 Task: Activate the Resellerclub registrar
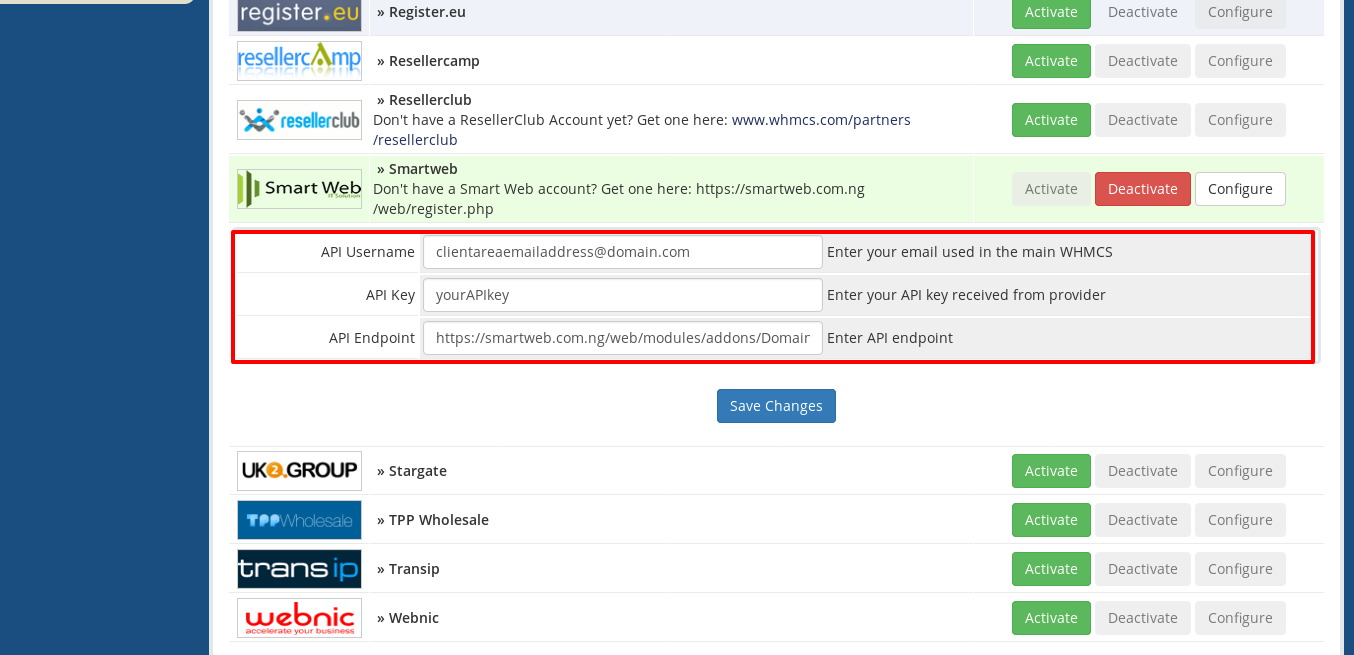tap(1051, 120)
